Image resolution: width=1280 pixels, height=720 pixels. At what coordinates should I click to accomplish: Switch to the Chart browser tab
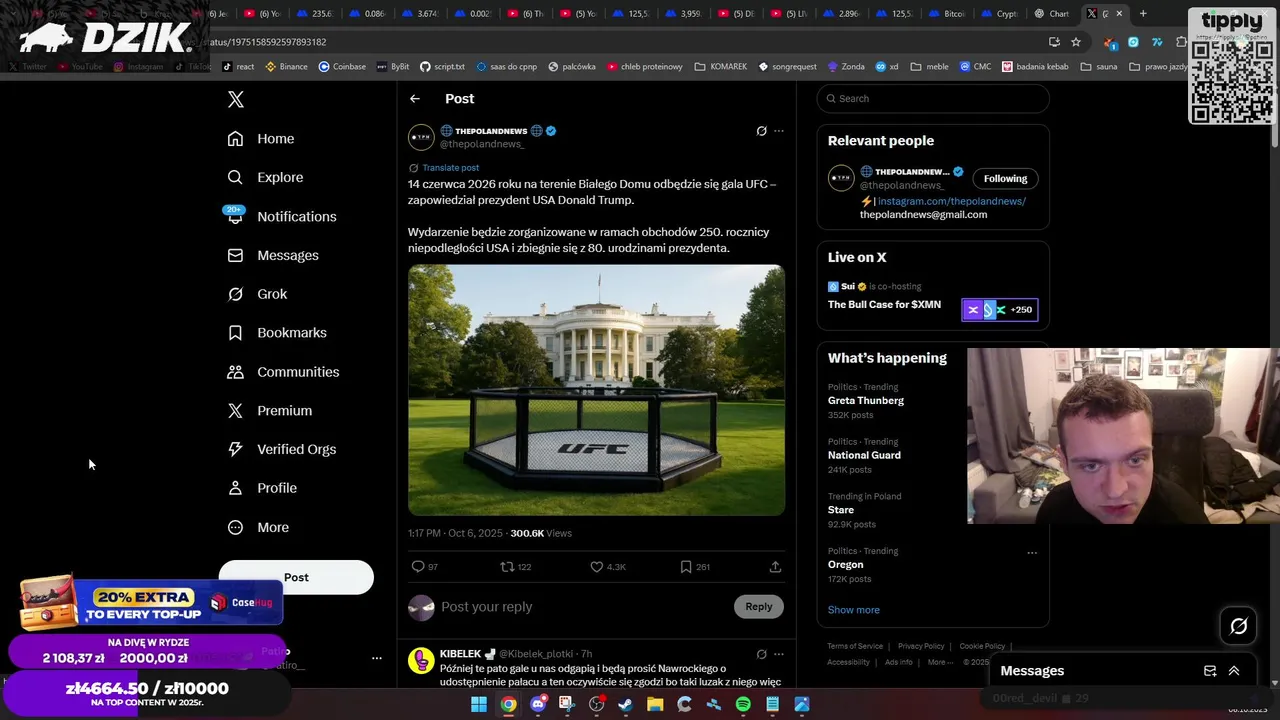click(1054, 14)
